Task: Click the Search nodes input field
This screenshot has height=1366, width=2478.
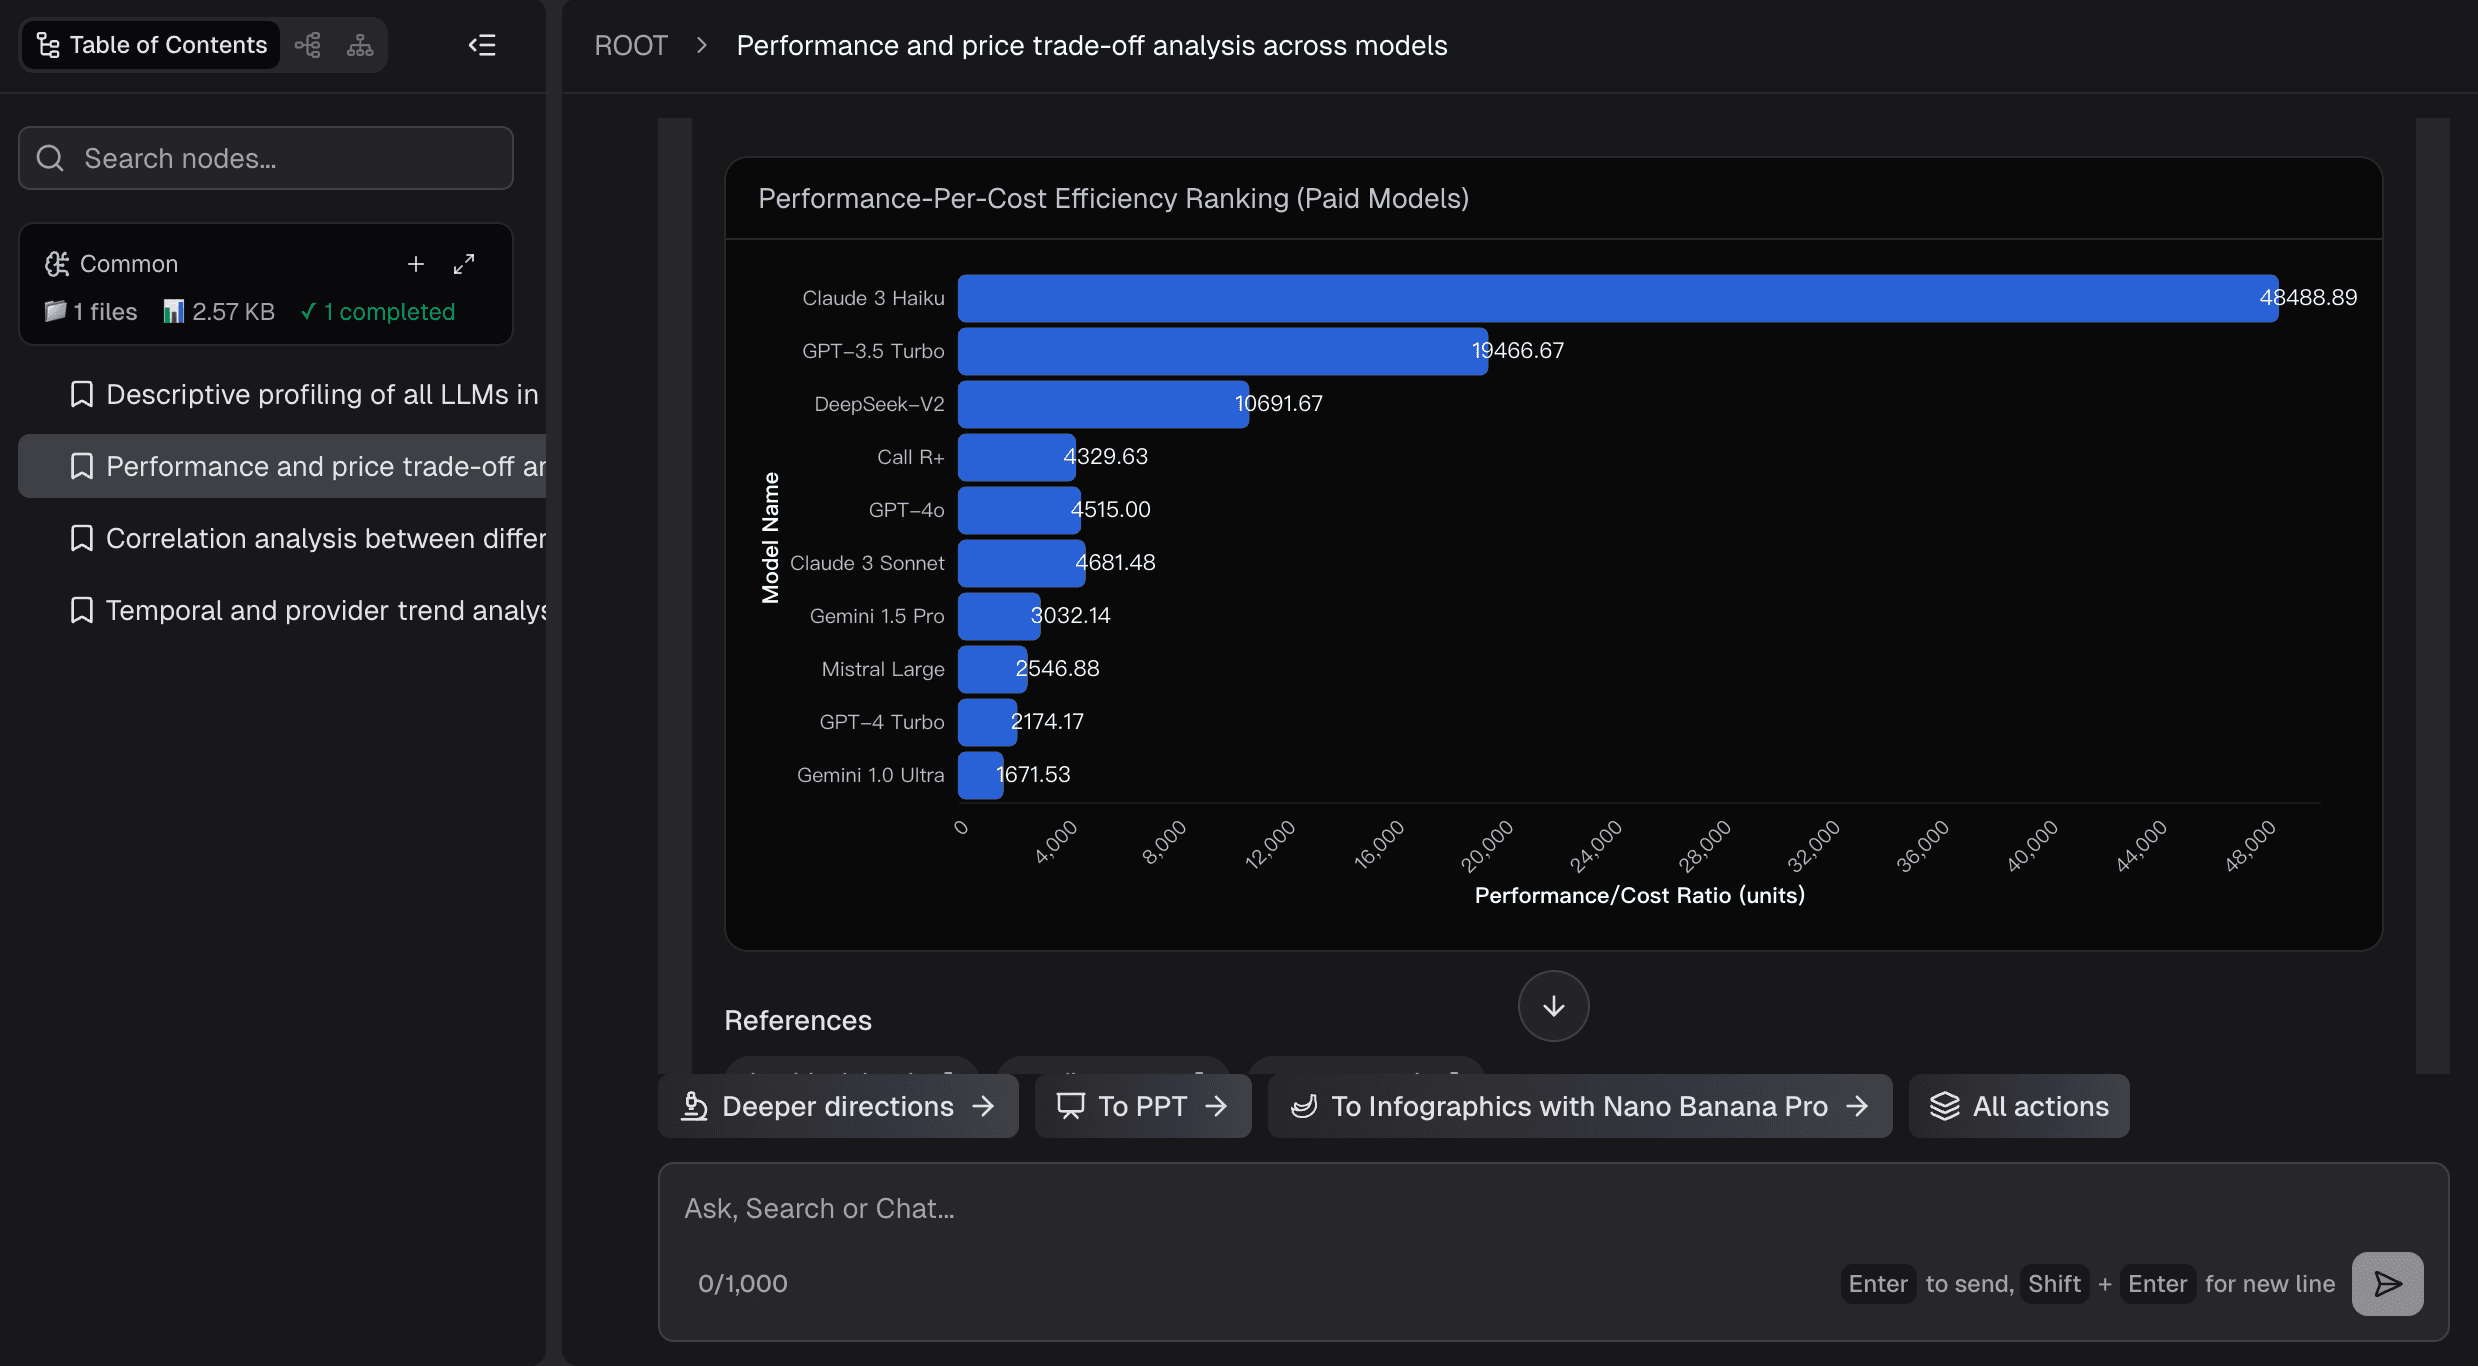Action: point(266,158)
